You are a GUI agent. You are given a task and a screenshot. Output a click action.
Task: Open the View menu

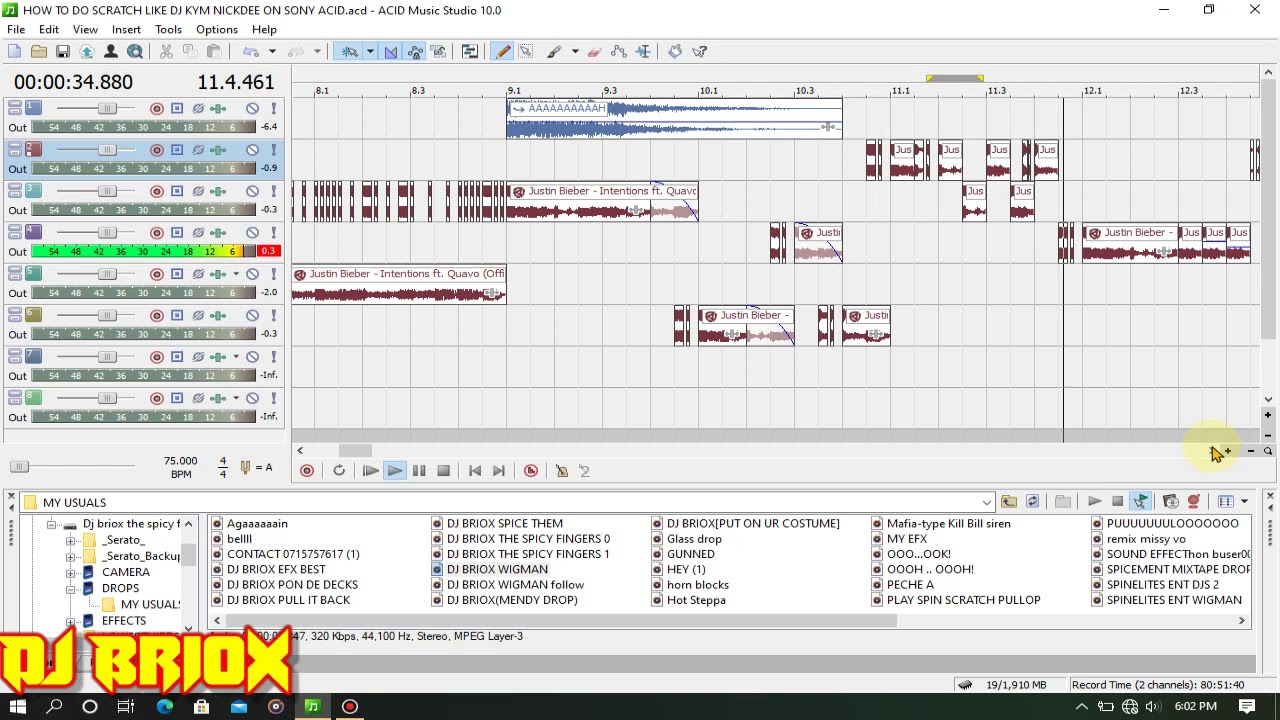pyautogui.click(x=85, y=29)
